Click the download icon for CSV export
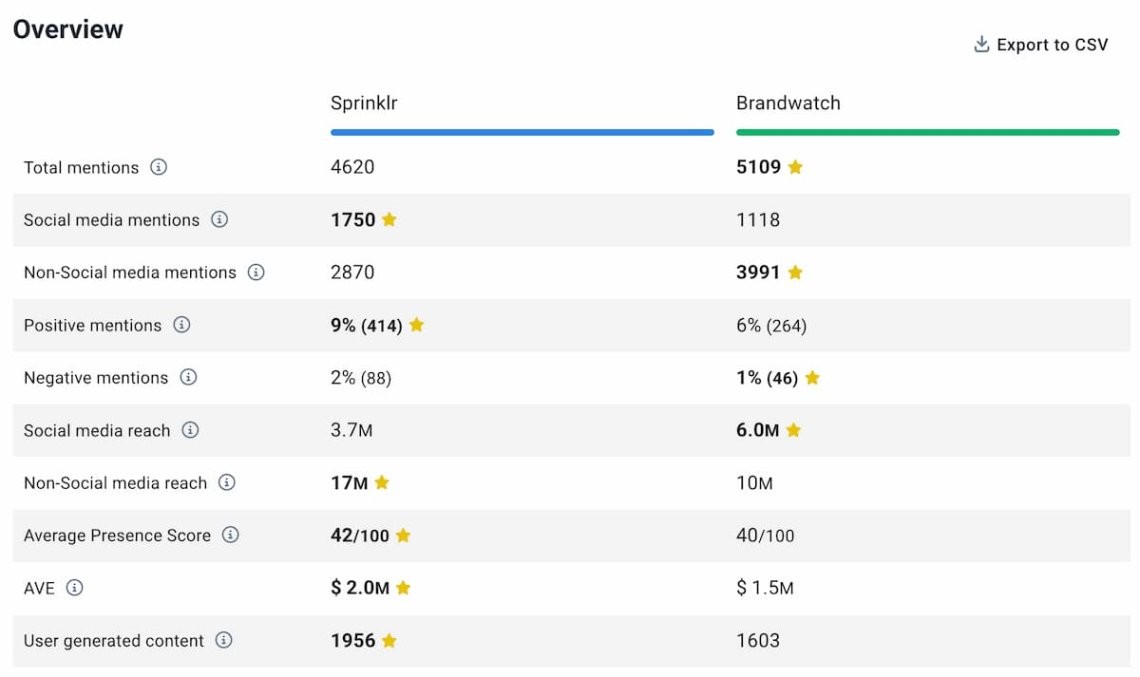This screenshot has height=677, width=1140. pos(981,45)
